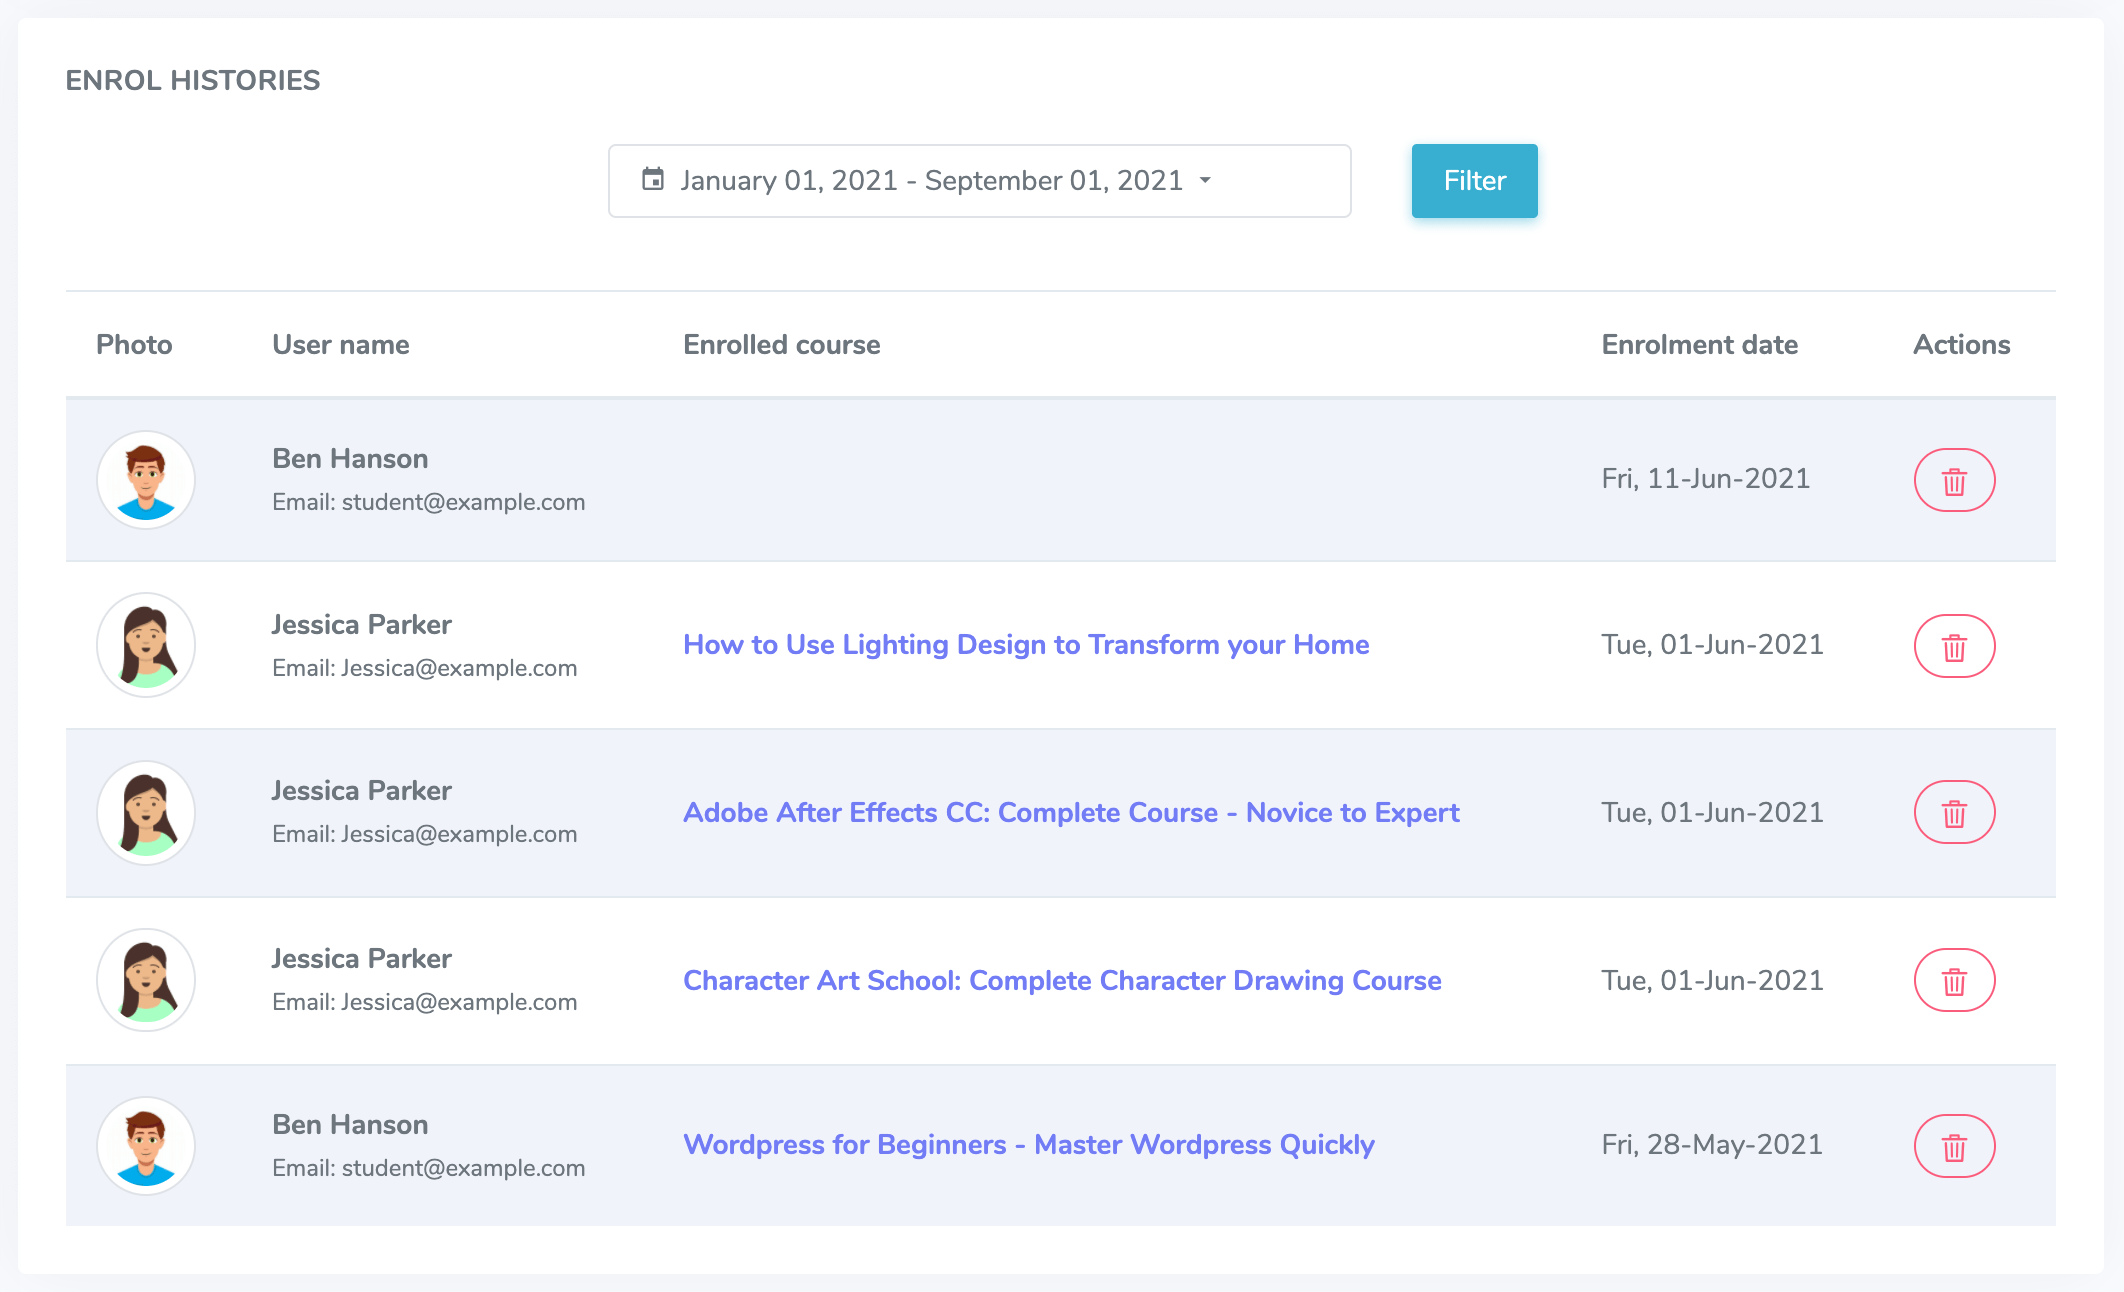The image size is (2124, 1292).
Task: Click the date range text January 01, 2021 - September 01, 2021
Action: pos(932,180)
